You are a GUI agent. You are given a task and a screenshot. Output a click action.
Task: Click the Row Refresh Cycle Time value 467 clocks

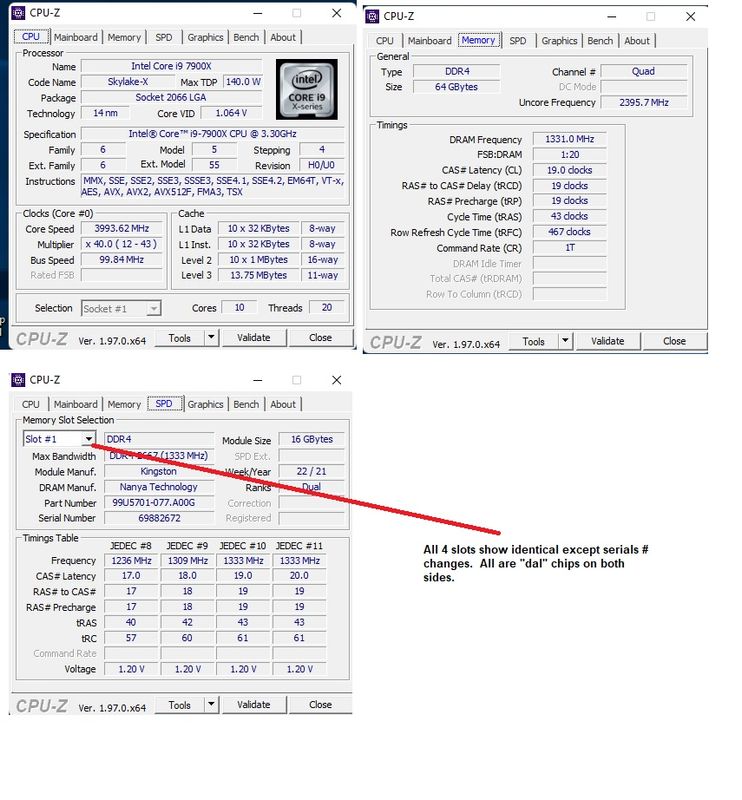570,232
